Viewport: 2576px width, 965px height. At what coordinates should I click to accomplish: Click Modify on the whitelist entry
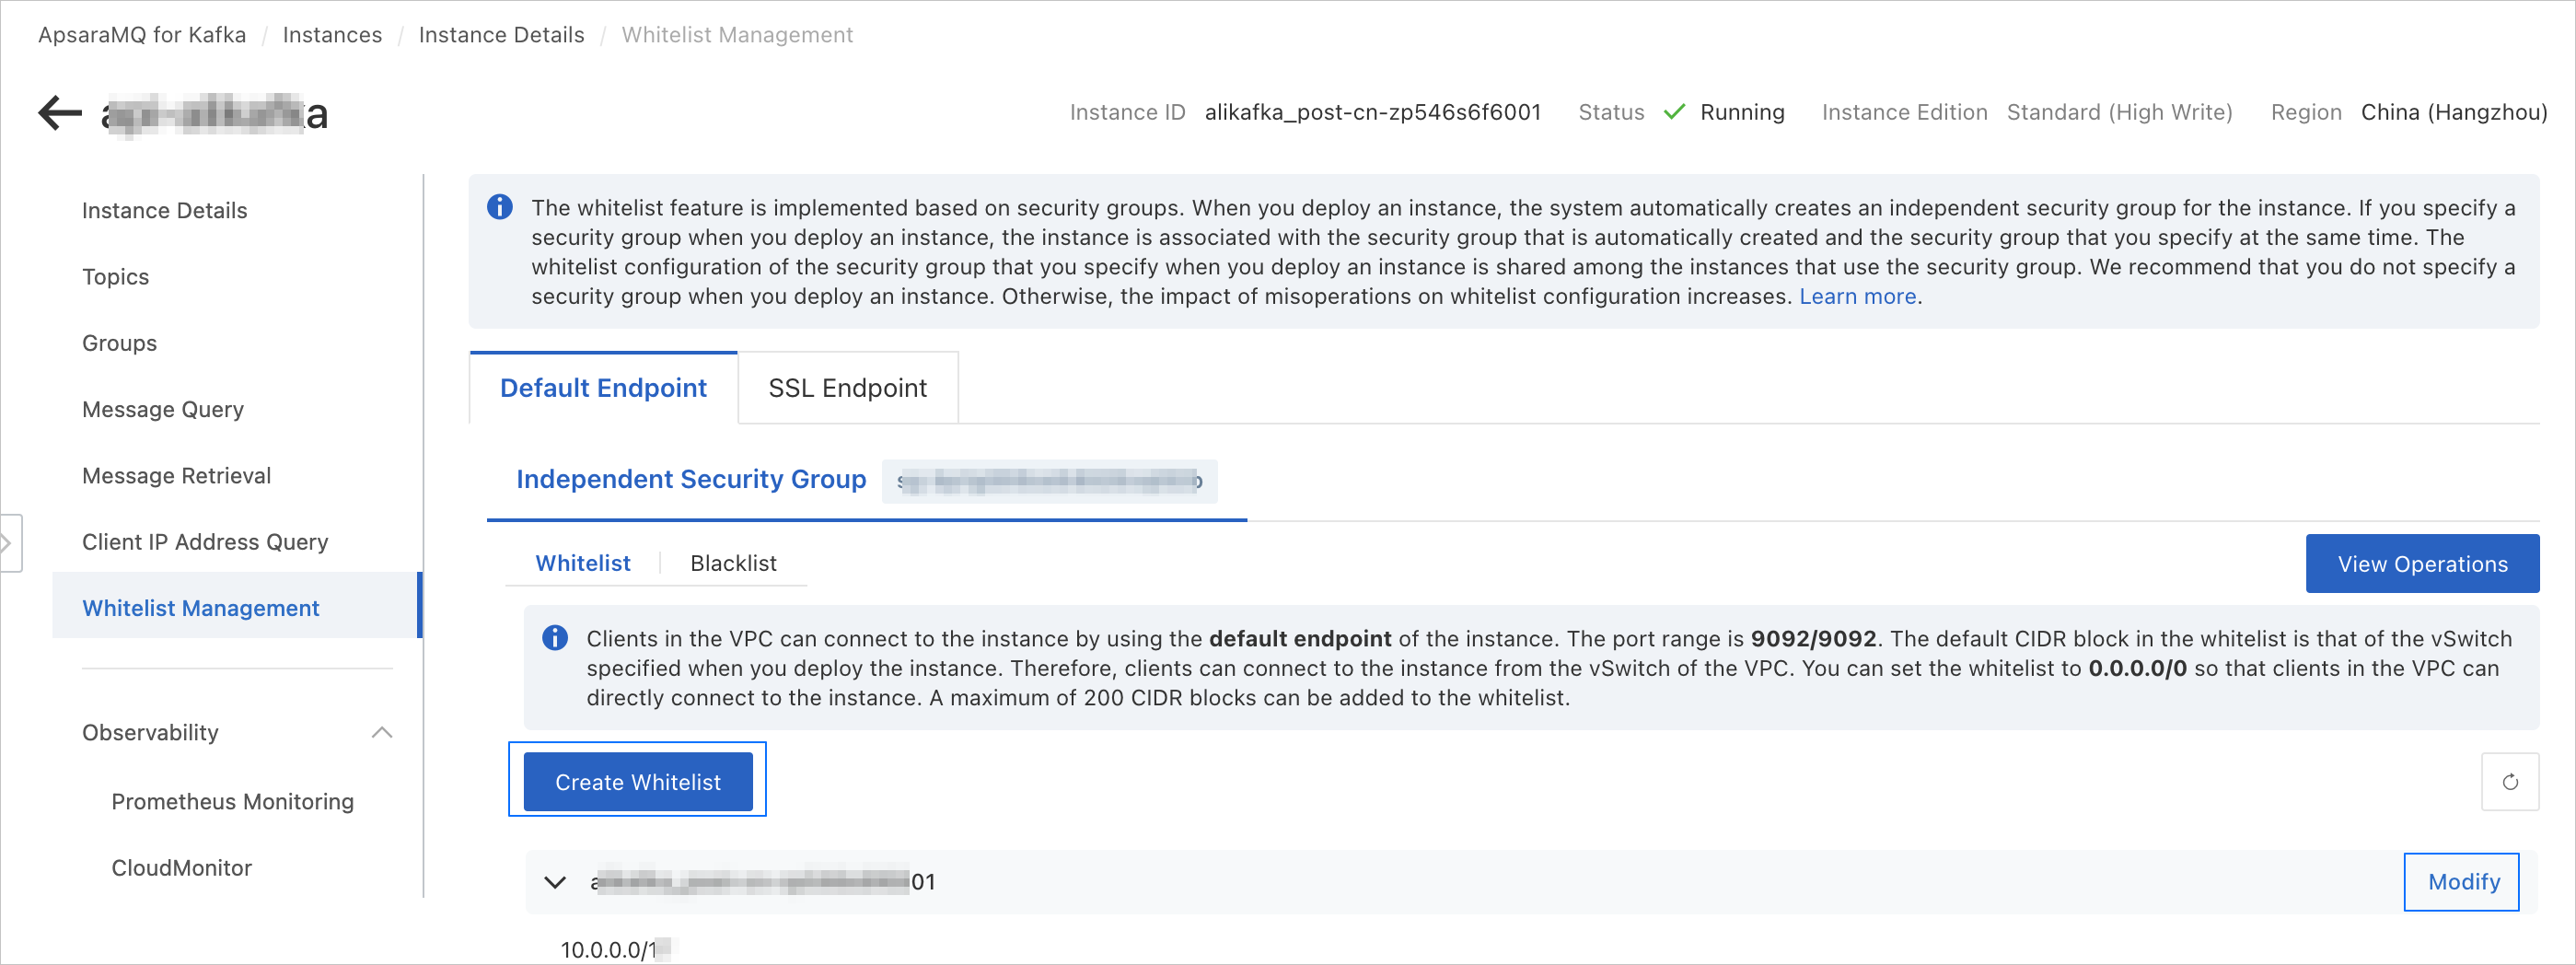[x=2463, y=882]
